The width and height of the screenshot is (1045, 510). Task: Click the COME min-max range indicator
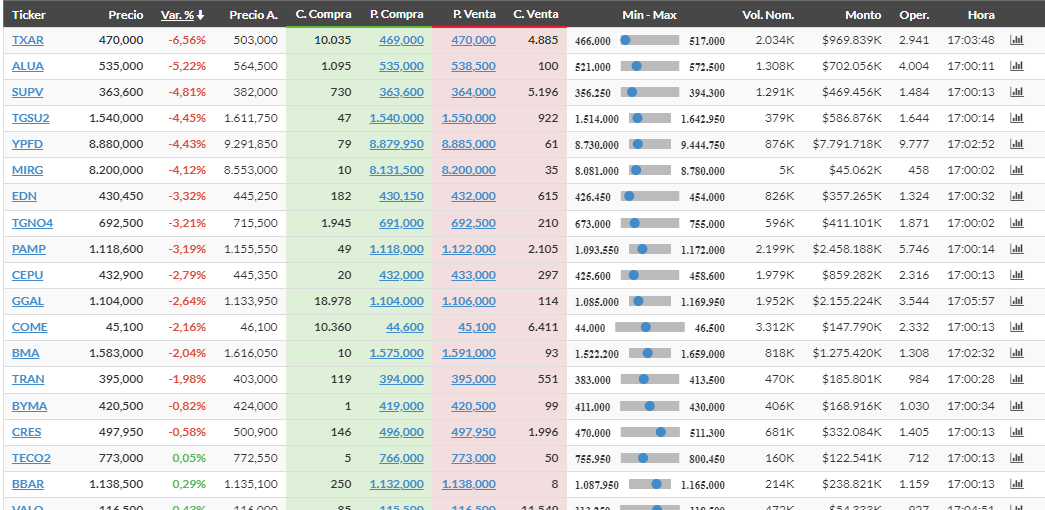tap(650, 327)
